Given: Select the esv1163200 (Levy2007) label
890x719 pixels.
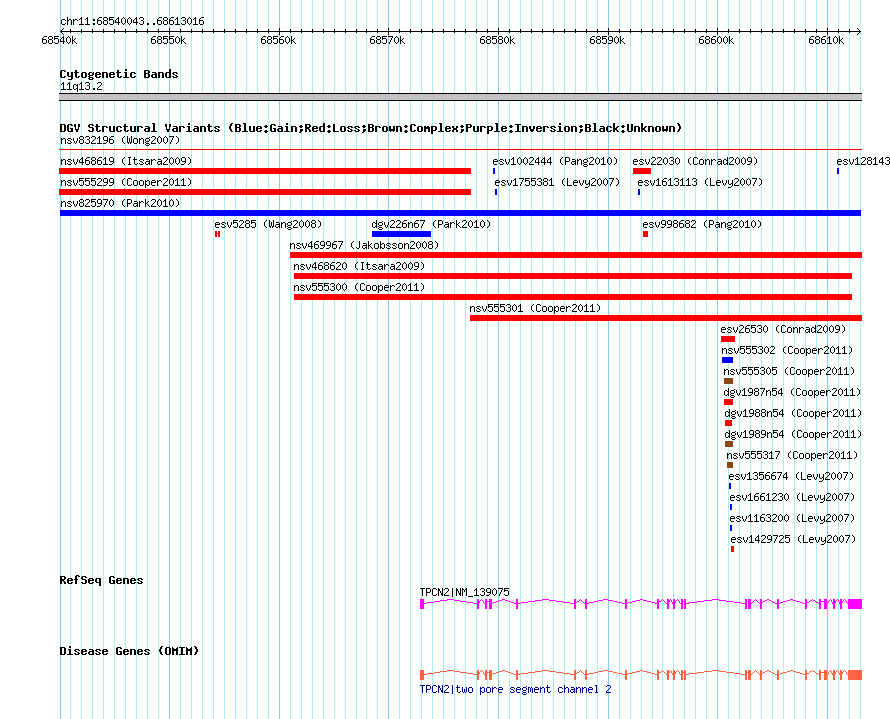Looking at the screenshot, I should 792,518.
